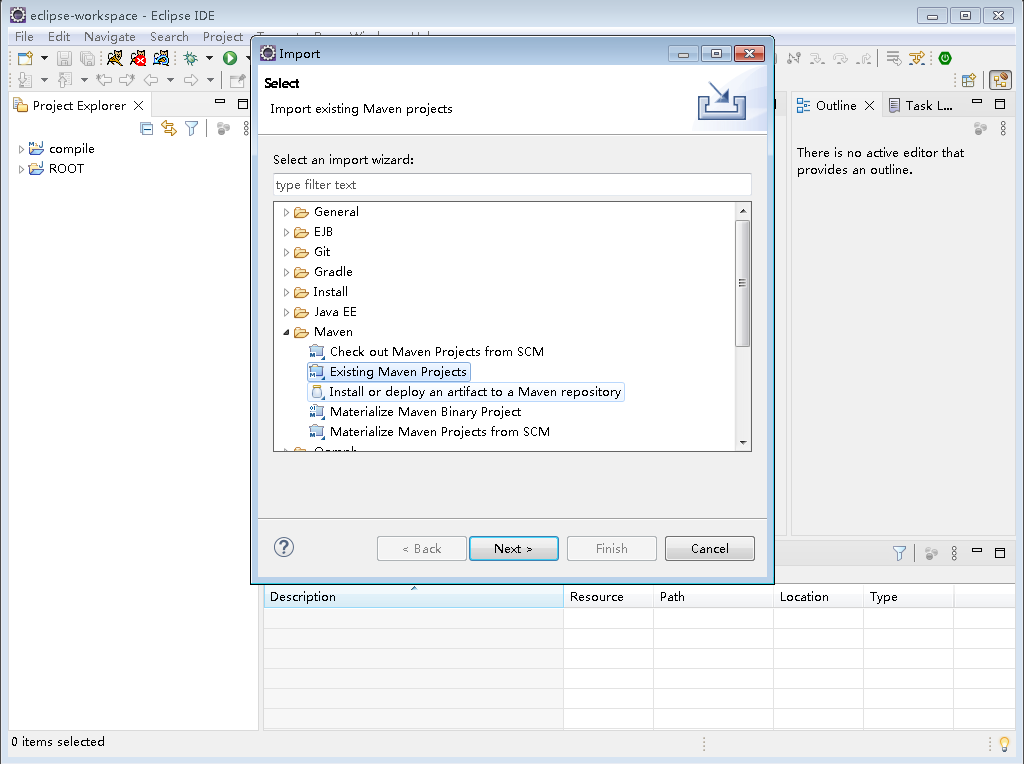Open Project Explorer View Menu dots
This screenshot has width=1024, height=764.
tap(246, 129)
